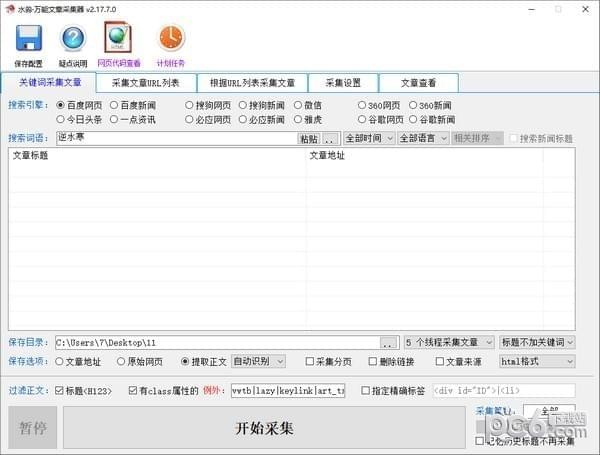
Task: Enable 指定精确标签 checkbox
Action: tap(365, 390)
